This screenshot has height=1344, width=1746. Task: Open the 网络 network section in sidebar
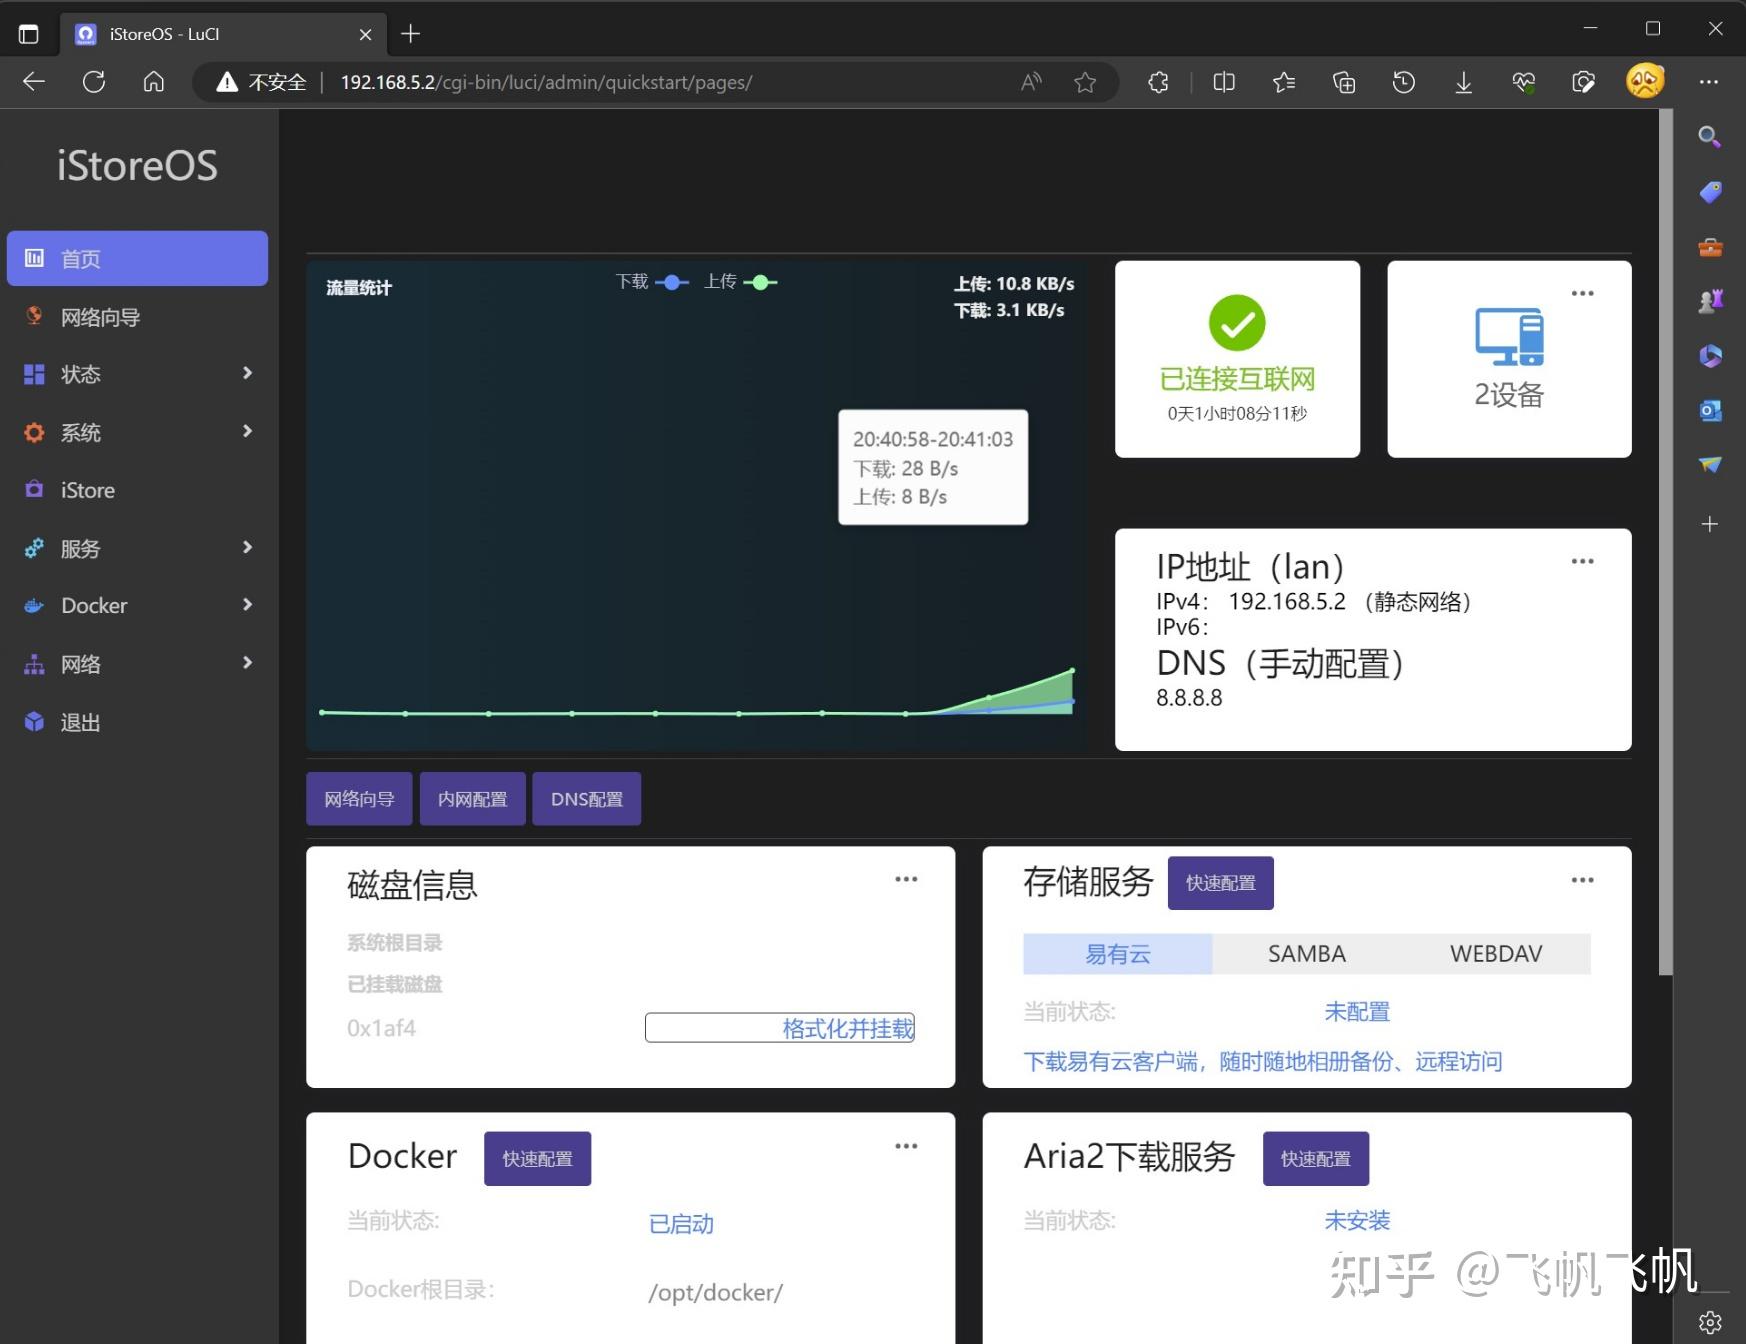point(80,663)
